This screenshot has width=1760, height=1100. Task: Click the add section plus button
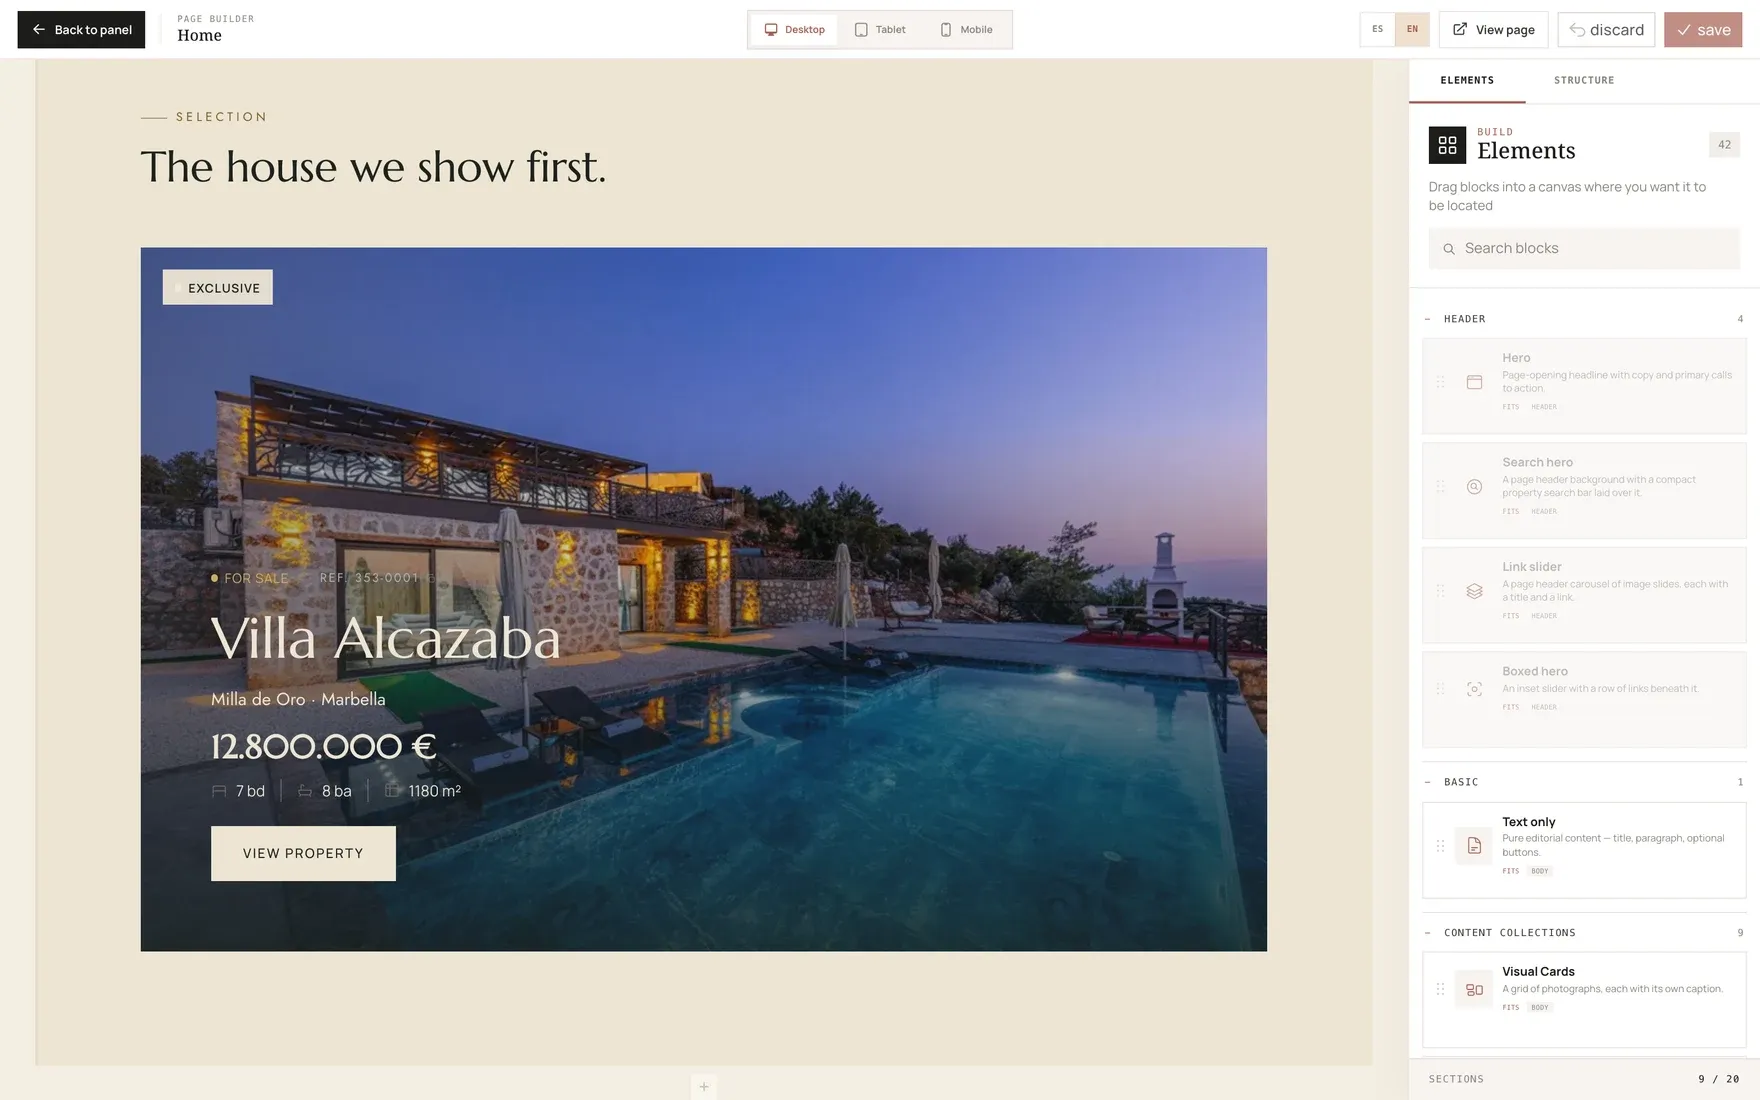(704, 1087)
